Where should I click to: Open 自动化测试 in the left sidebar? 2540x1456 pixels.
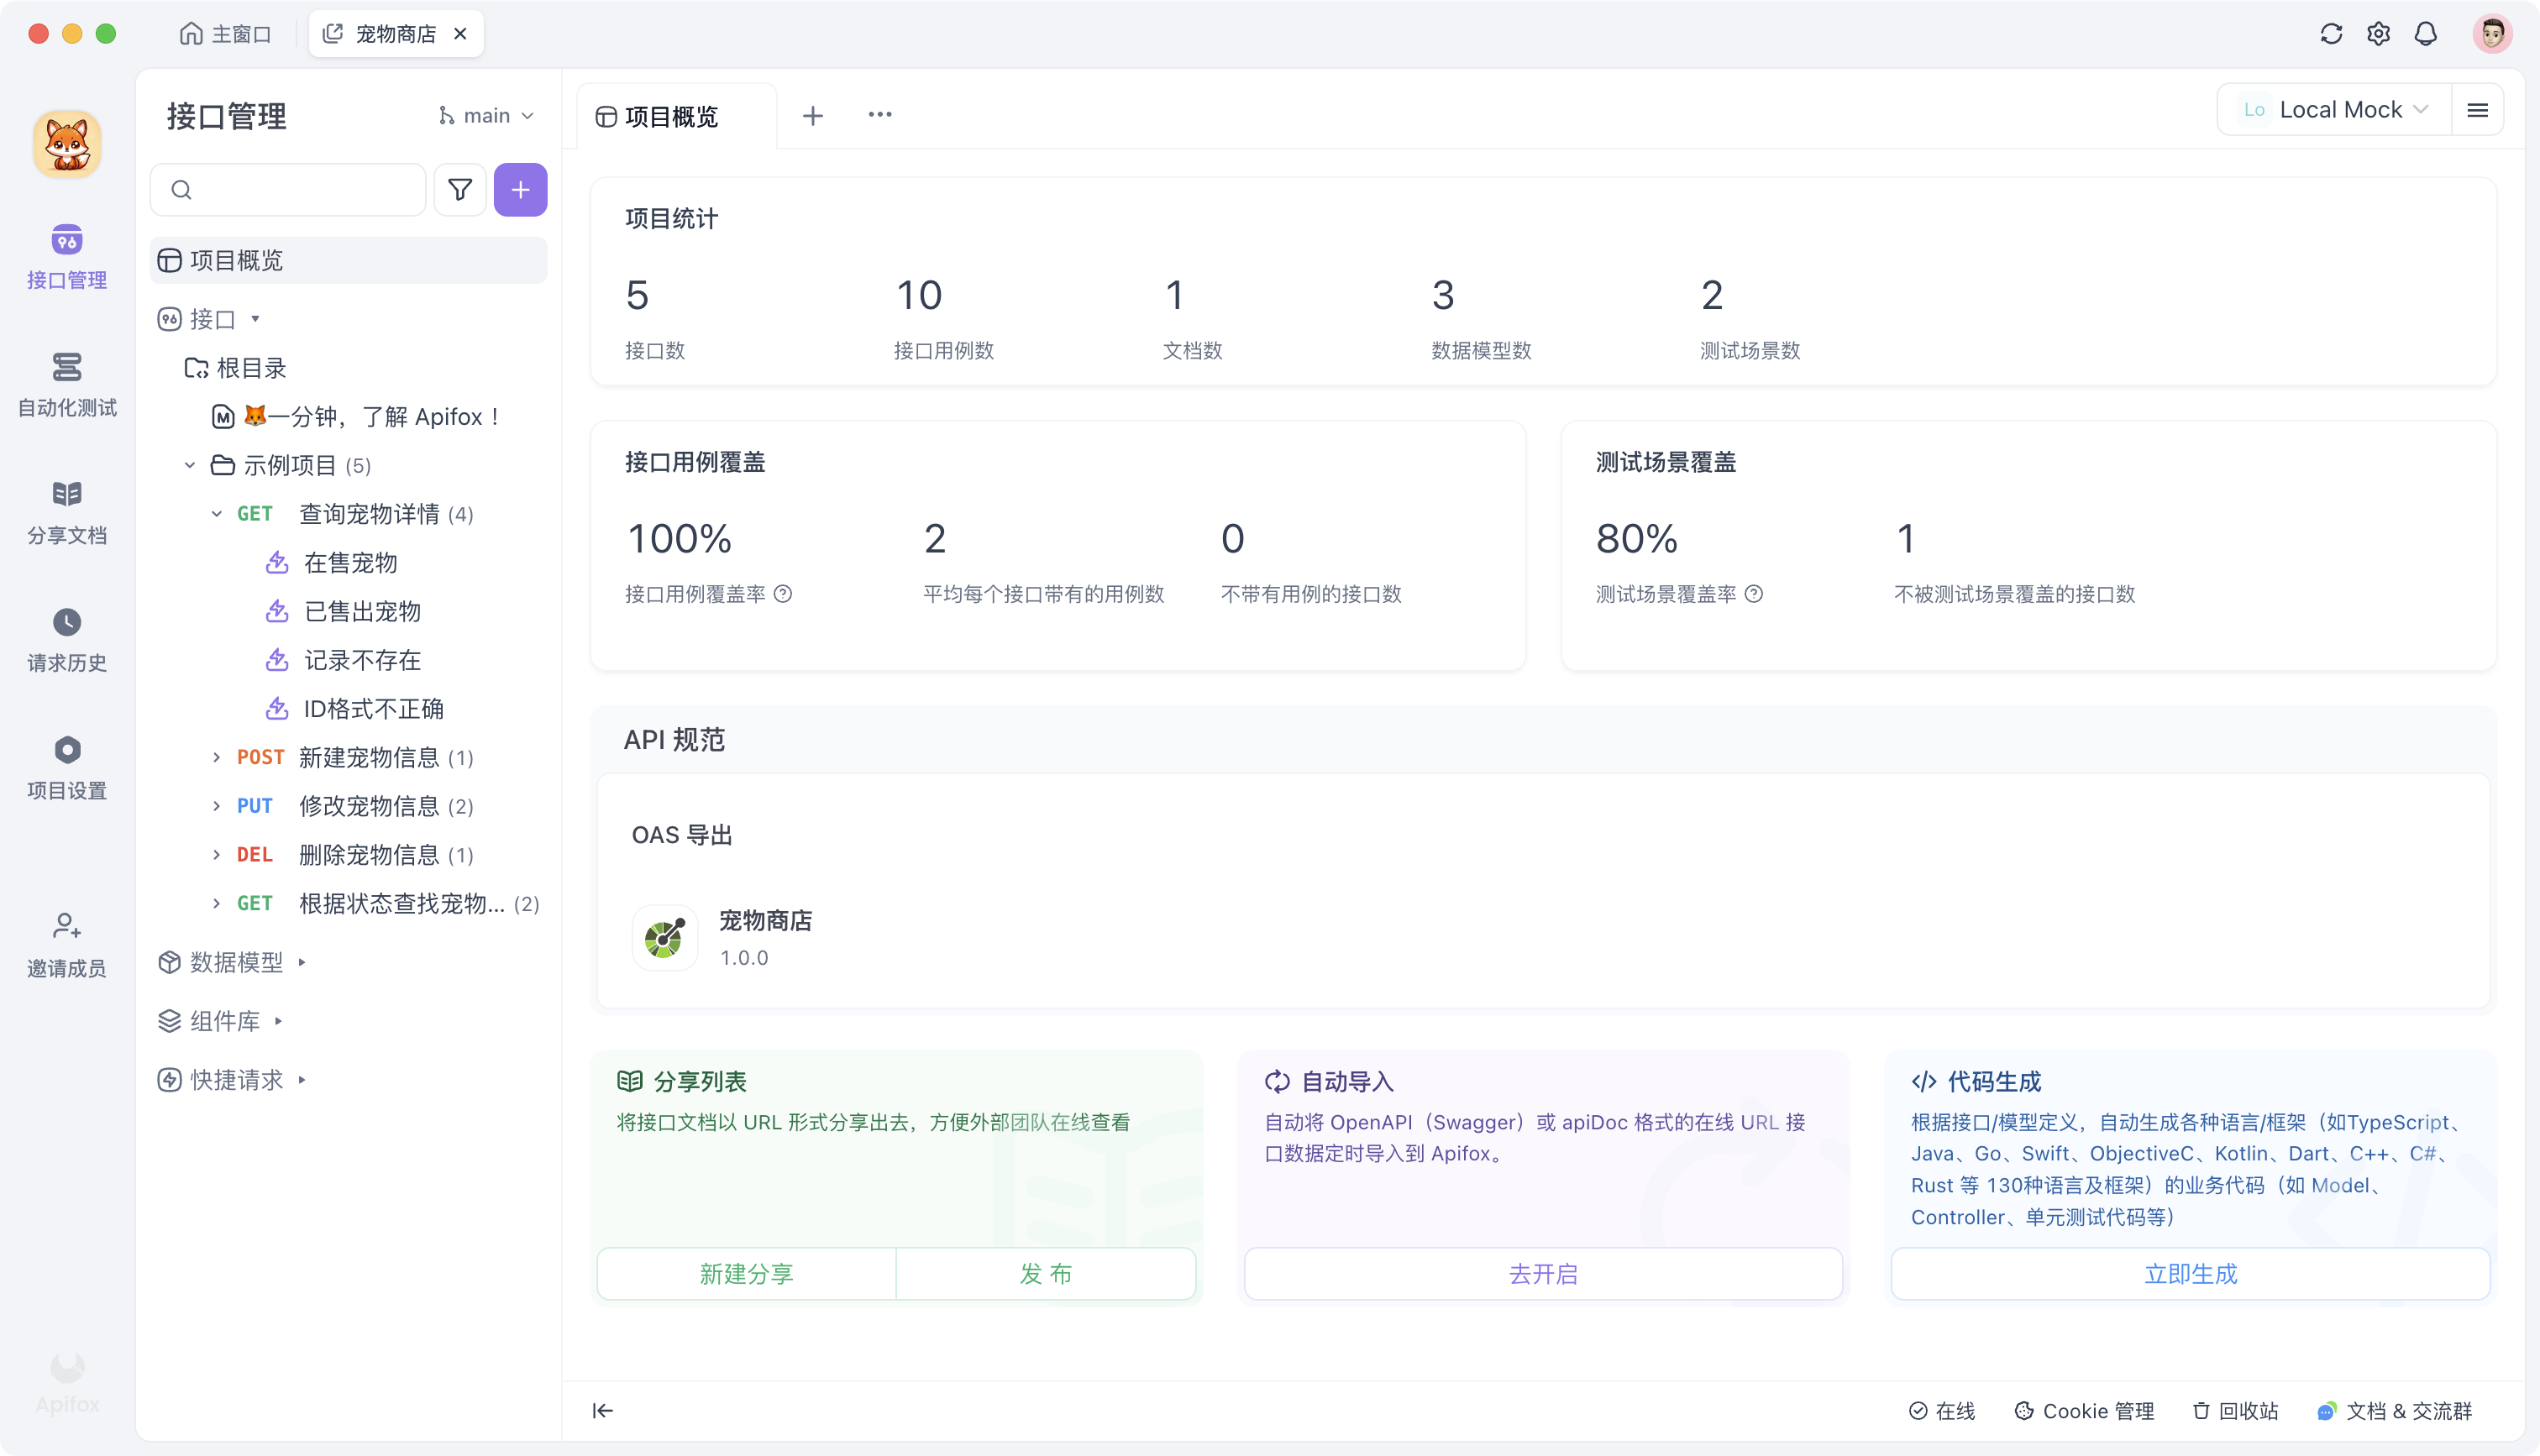click(66, 385)
